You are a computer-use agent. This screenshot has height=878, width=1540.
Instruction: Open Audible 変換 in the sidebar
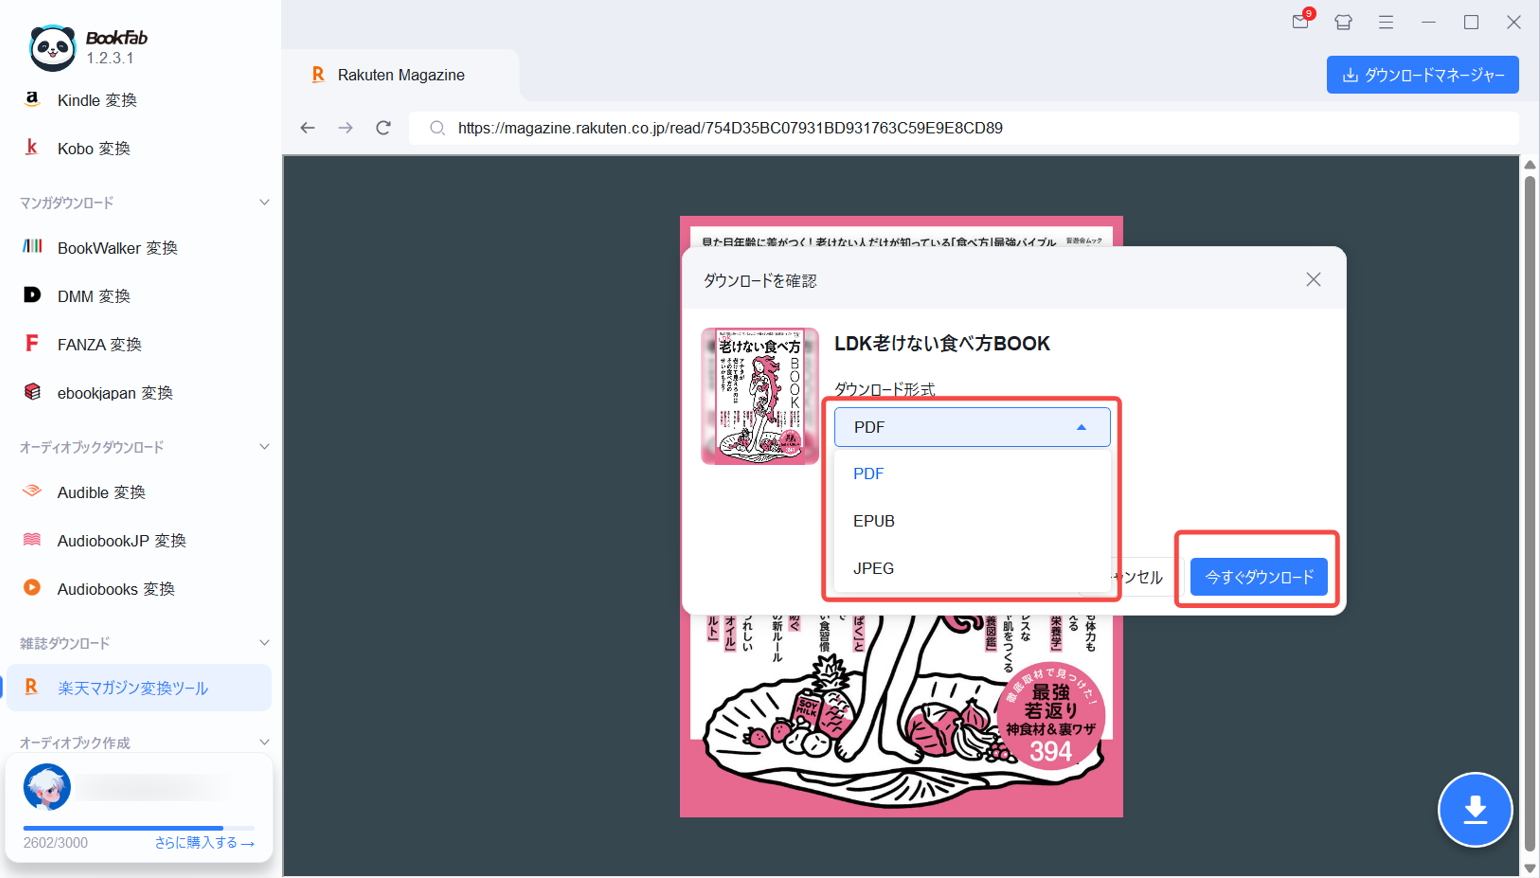101,492
